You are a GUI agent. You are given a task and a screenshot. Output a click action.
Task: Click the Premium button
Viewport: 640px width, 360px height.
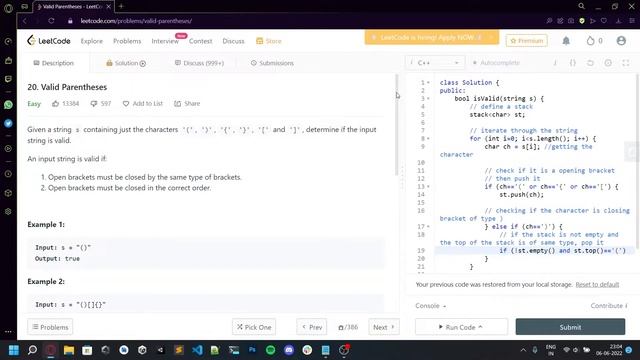point(527,40)
